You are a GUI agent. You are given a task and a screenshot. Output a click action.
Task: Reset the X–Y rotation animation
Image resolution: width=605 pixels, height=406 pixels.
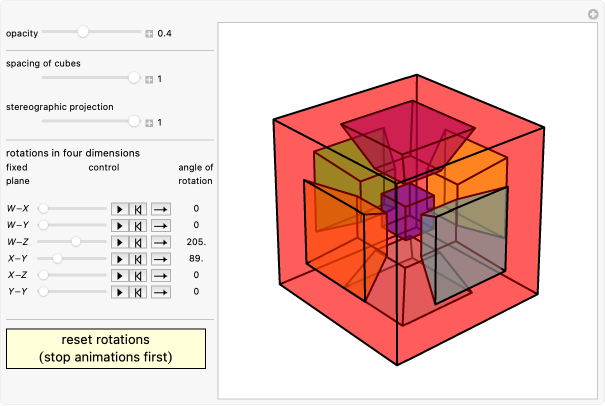coord(138,259)
